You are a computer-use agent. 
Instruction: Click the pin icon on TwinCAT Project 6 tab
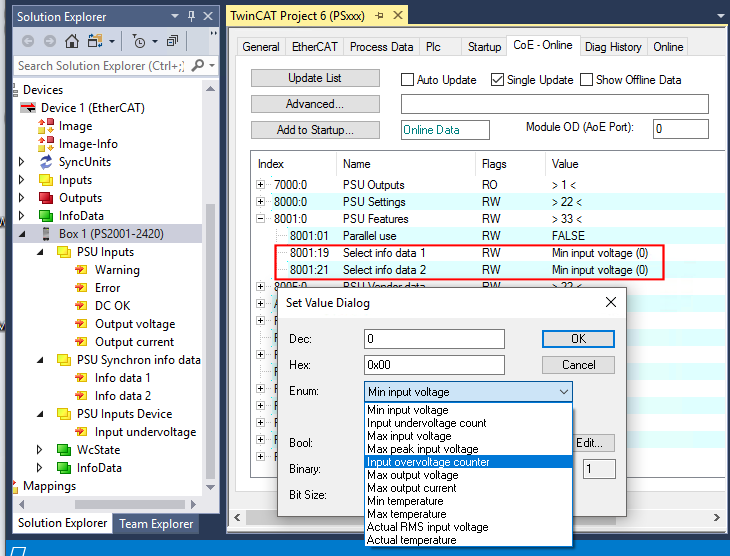click(379, 16)
